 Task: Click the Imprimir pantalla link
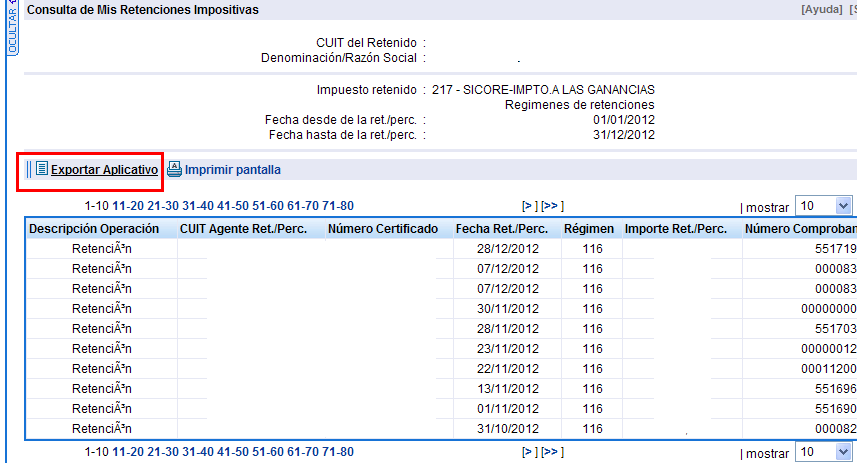pyautogui.click(x=232, y=170)
